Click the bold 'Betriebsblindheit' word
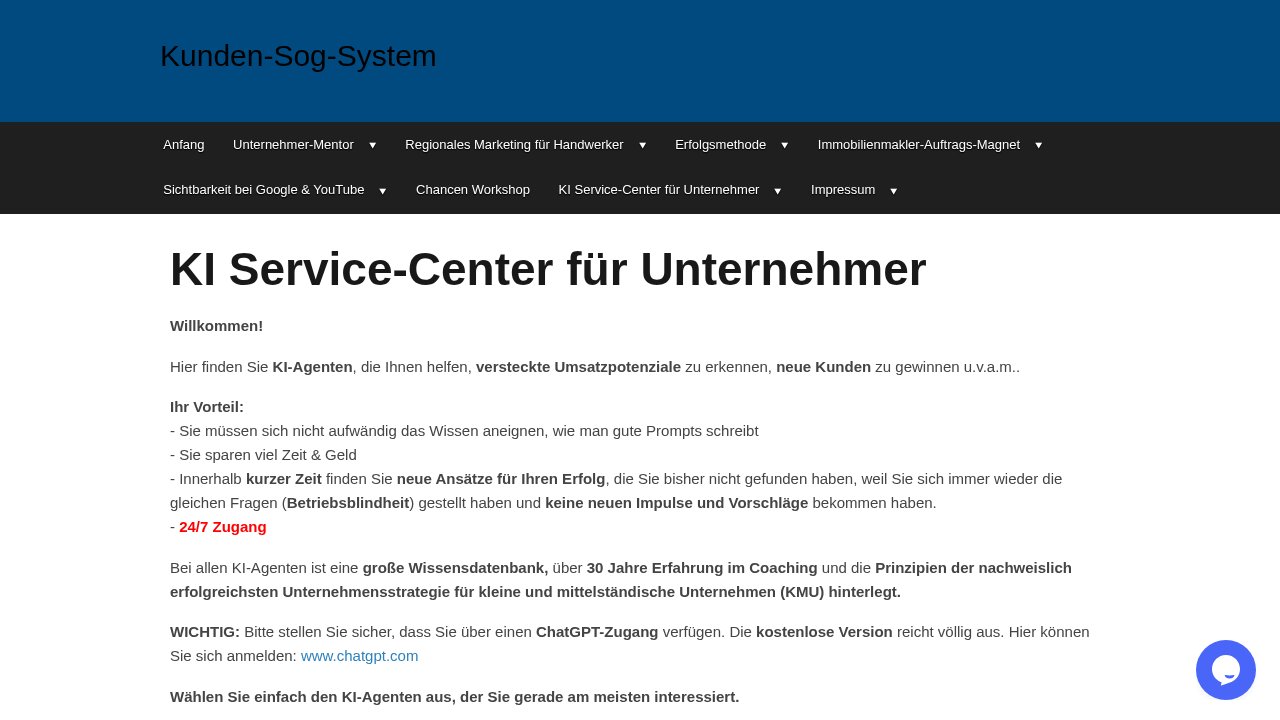The width and height of the screenshot is (1280, 720). (348, 503)
